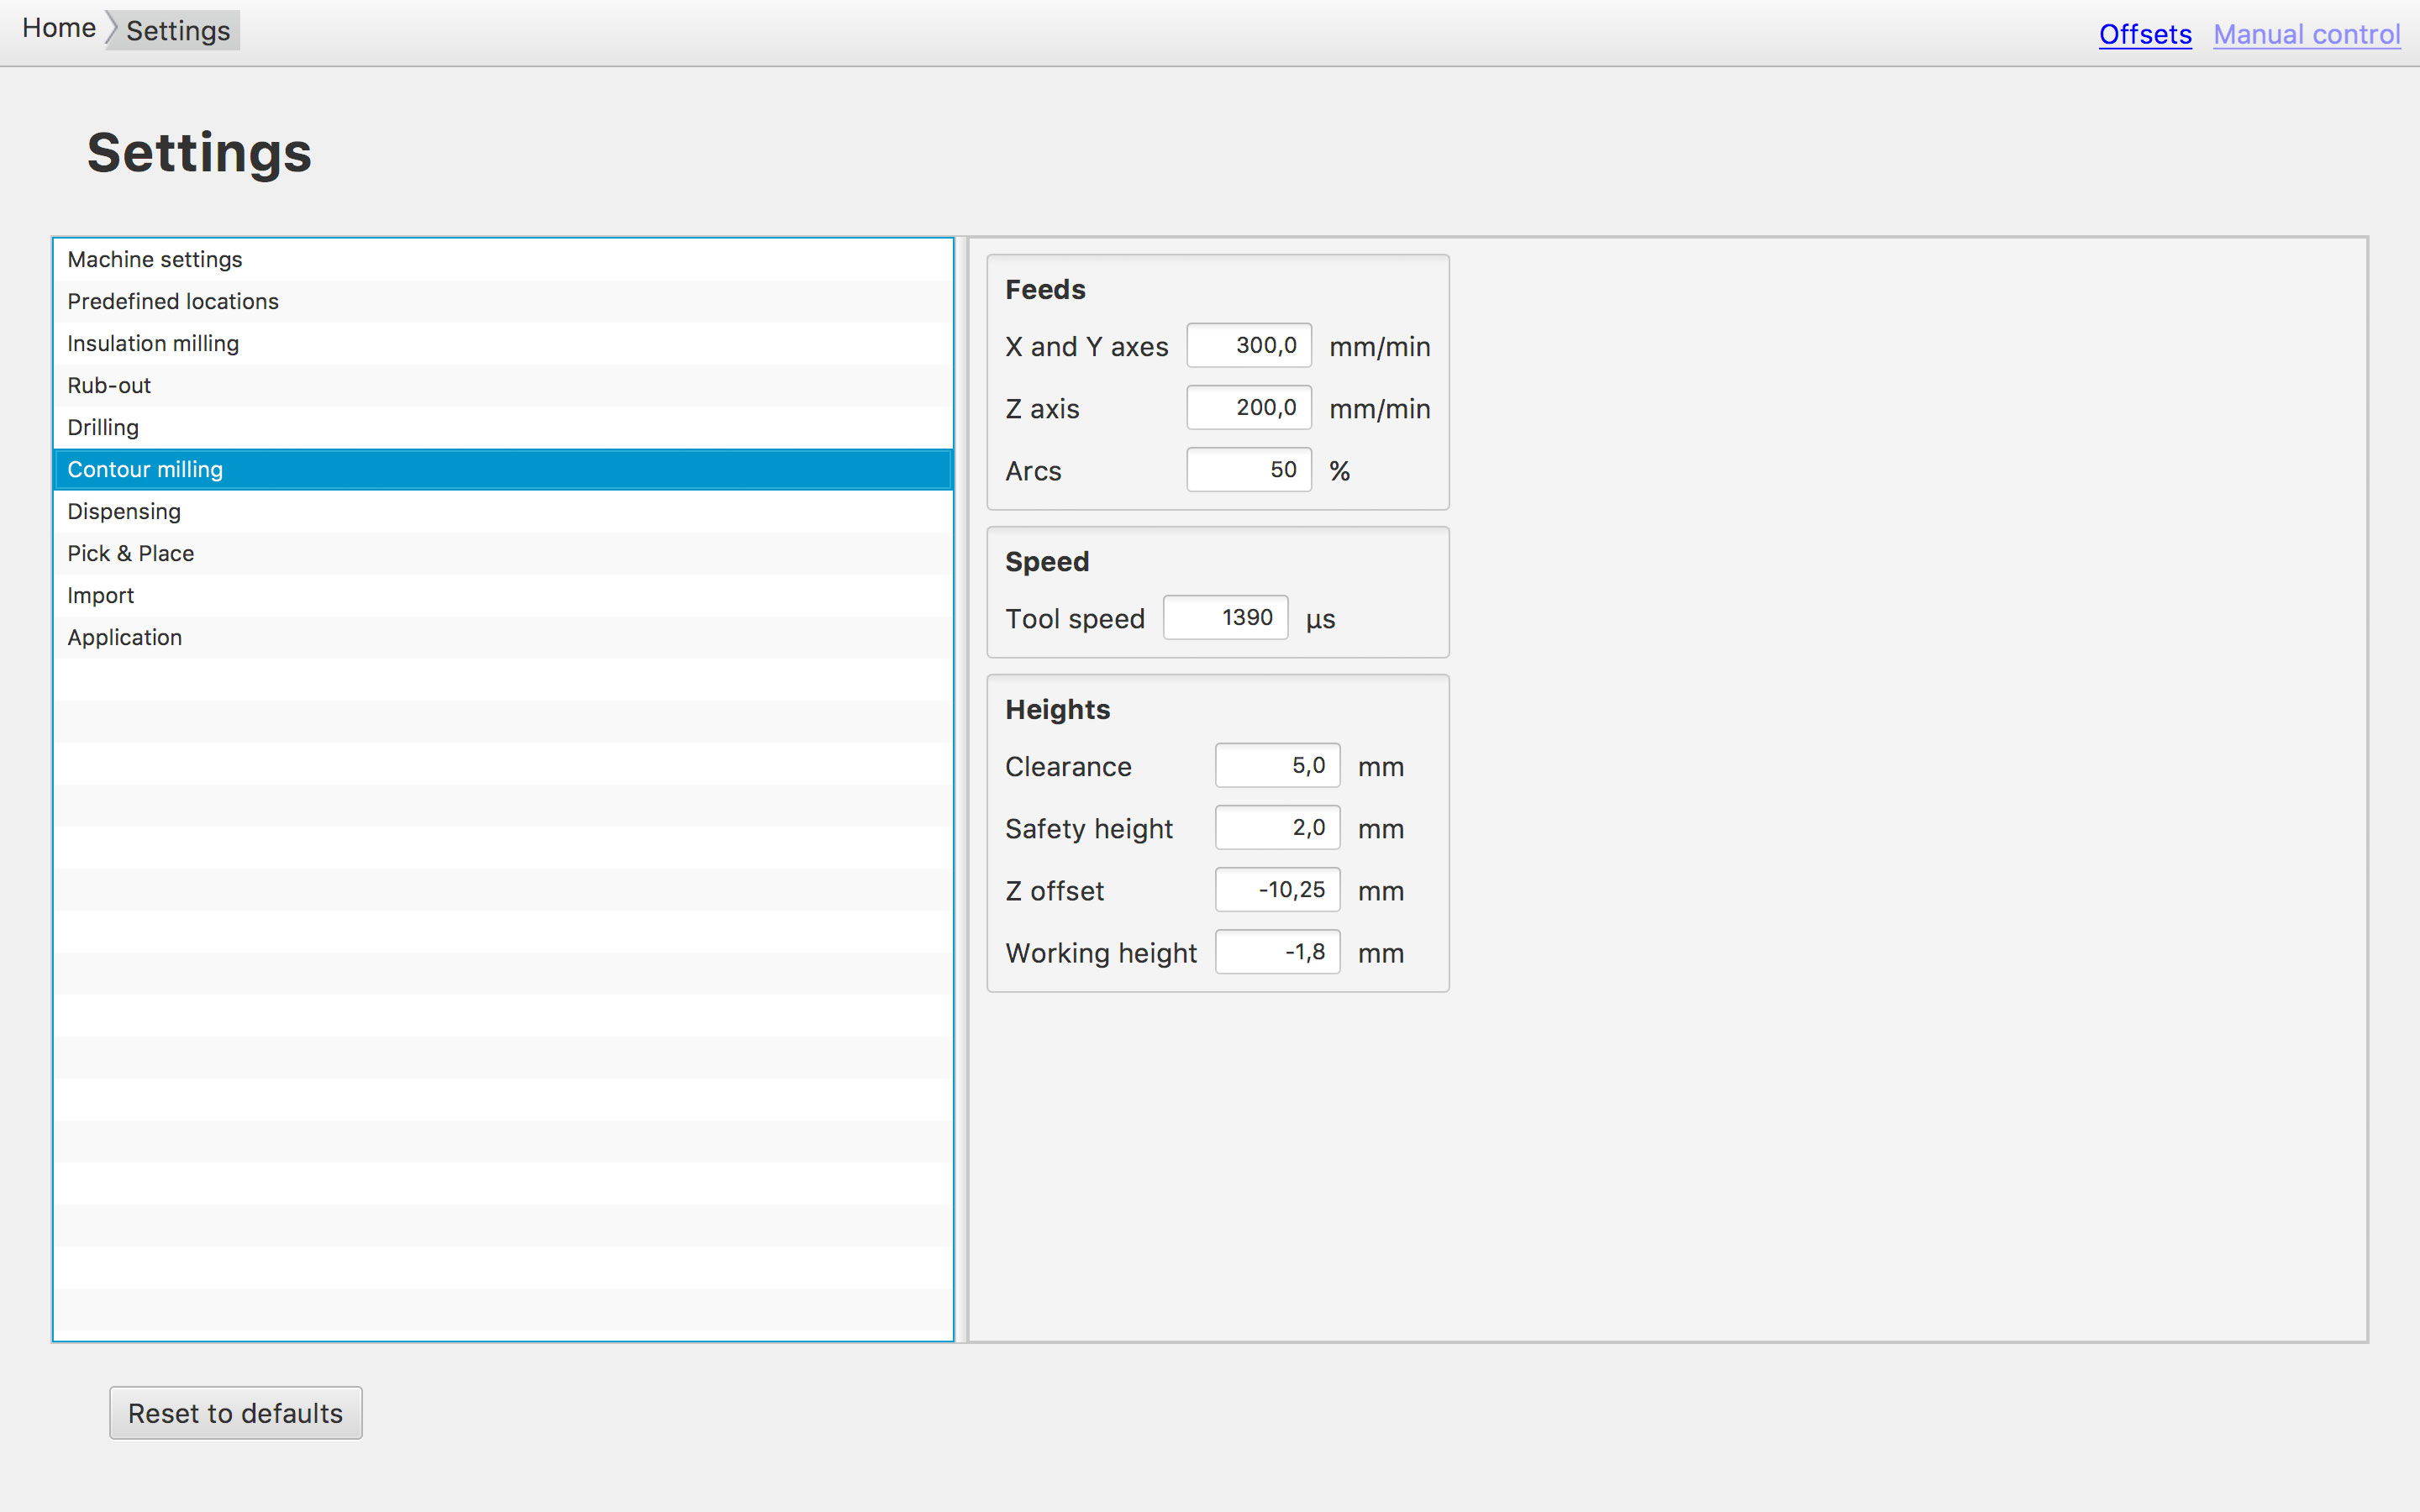Click the Heights group heading
The height and width of the screenshot is (1512, 2420).
pos(1058,710)
